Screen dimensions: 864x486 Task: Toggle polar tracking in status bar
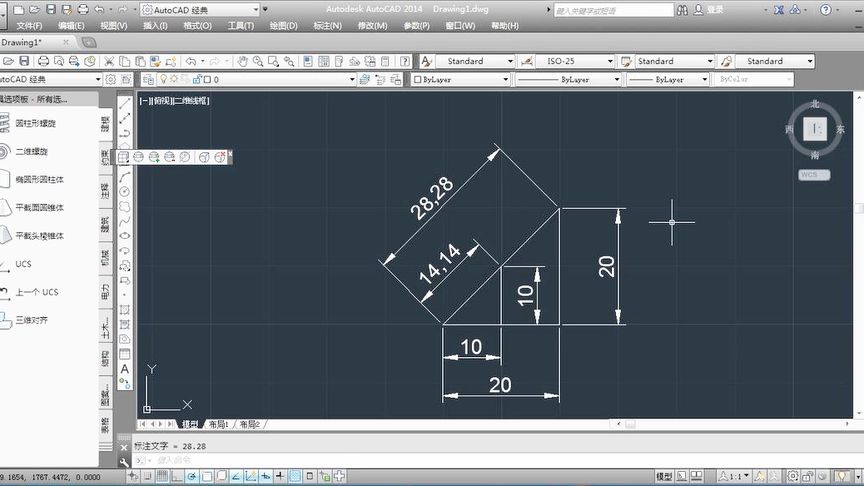click(192, 476)
